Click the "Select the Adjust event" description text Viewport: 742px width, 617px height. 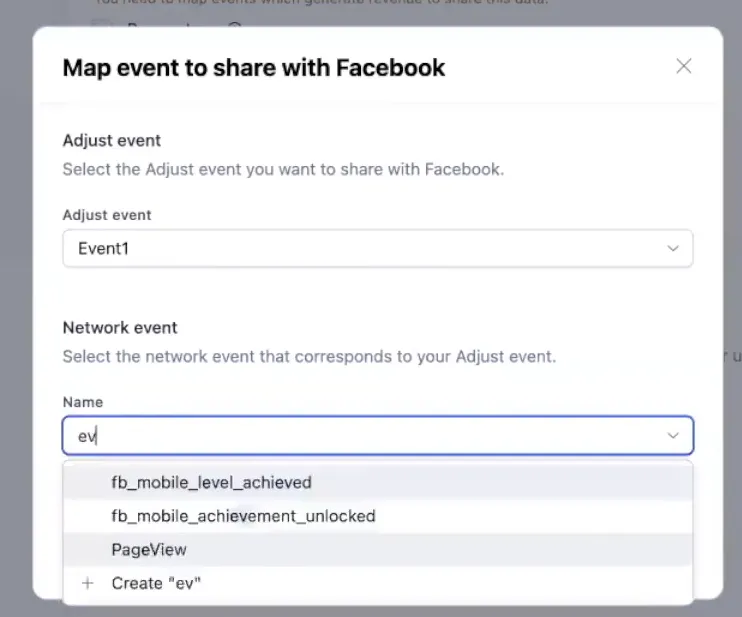click(283, 169)
